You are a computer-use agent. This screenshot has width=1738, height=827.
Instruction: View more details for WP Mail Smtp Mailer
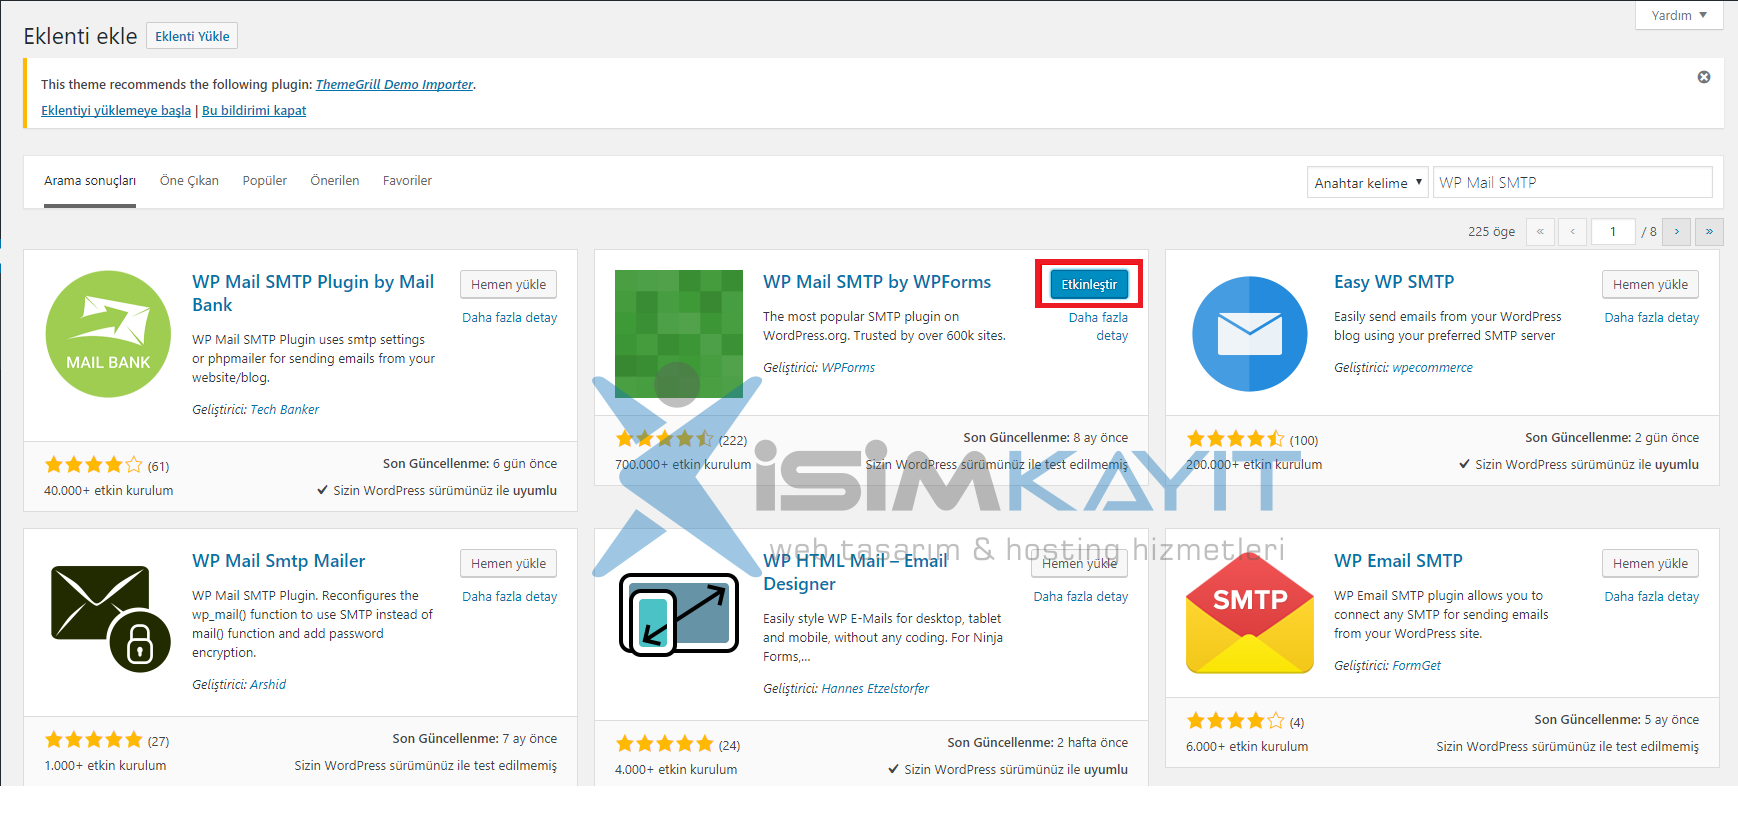[x=509, y=596]
